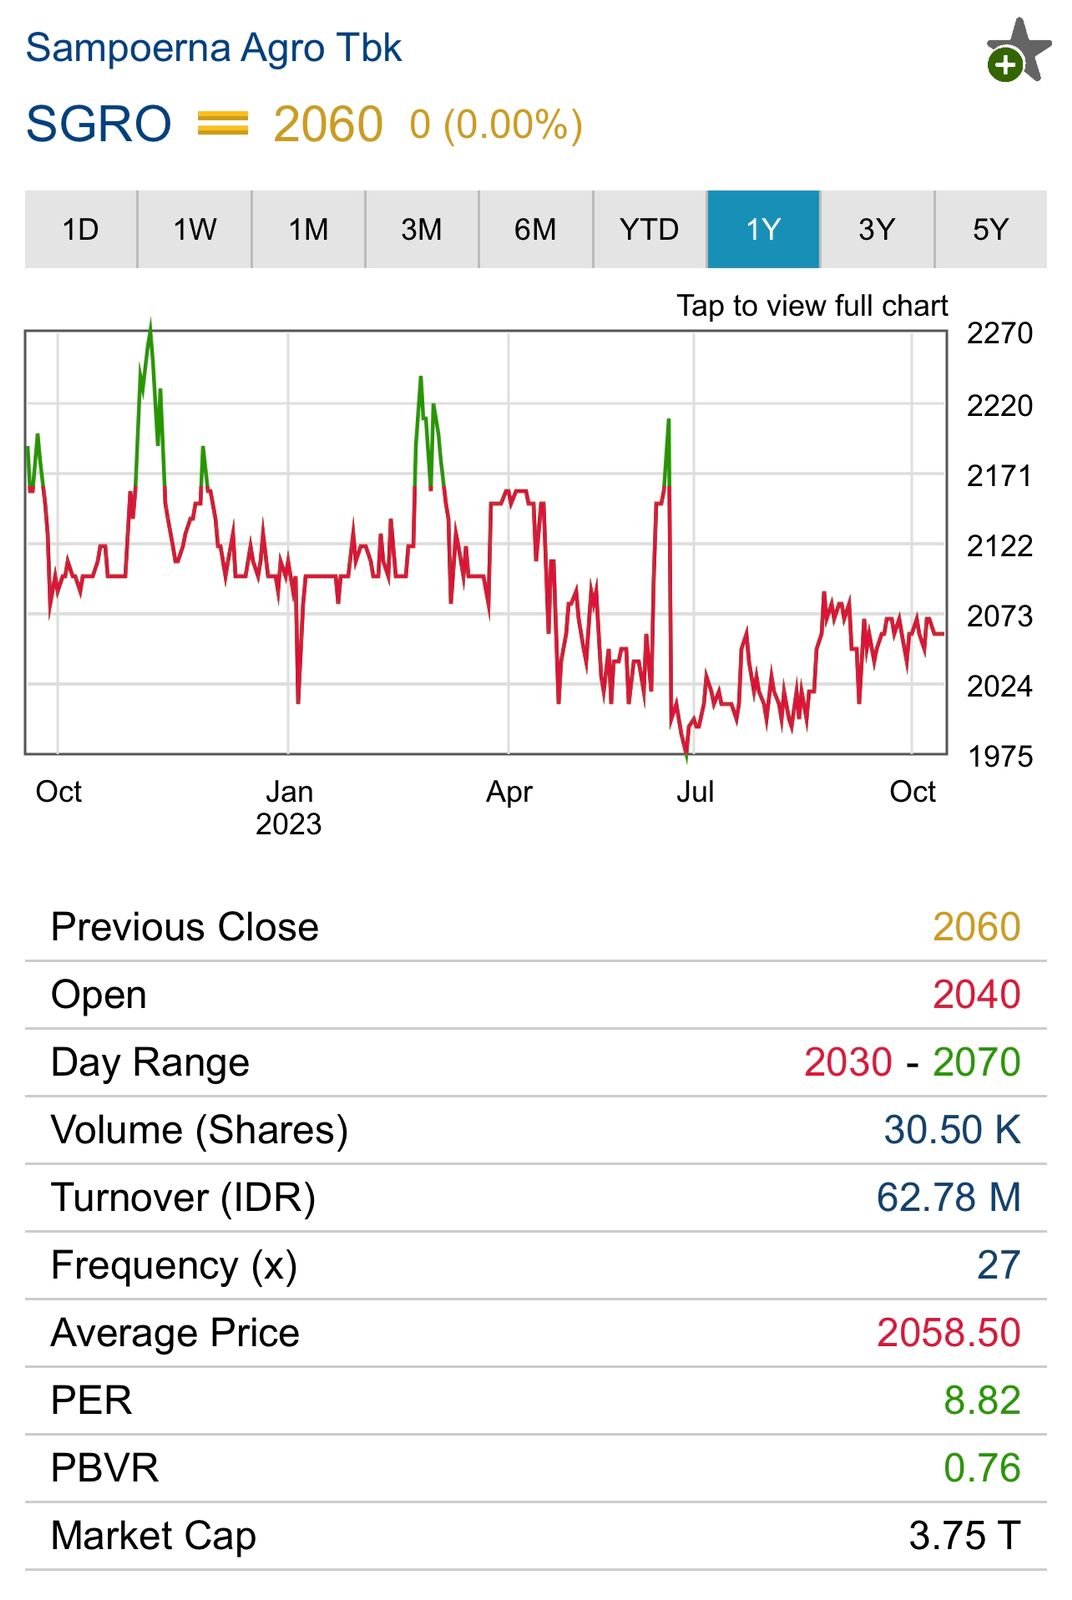Viewport: 1072px width, 1600px height.
Task: Display the 5Y price history
Action: (990, 229)
